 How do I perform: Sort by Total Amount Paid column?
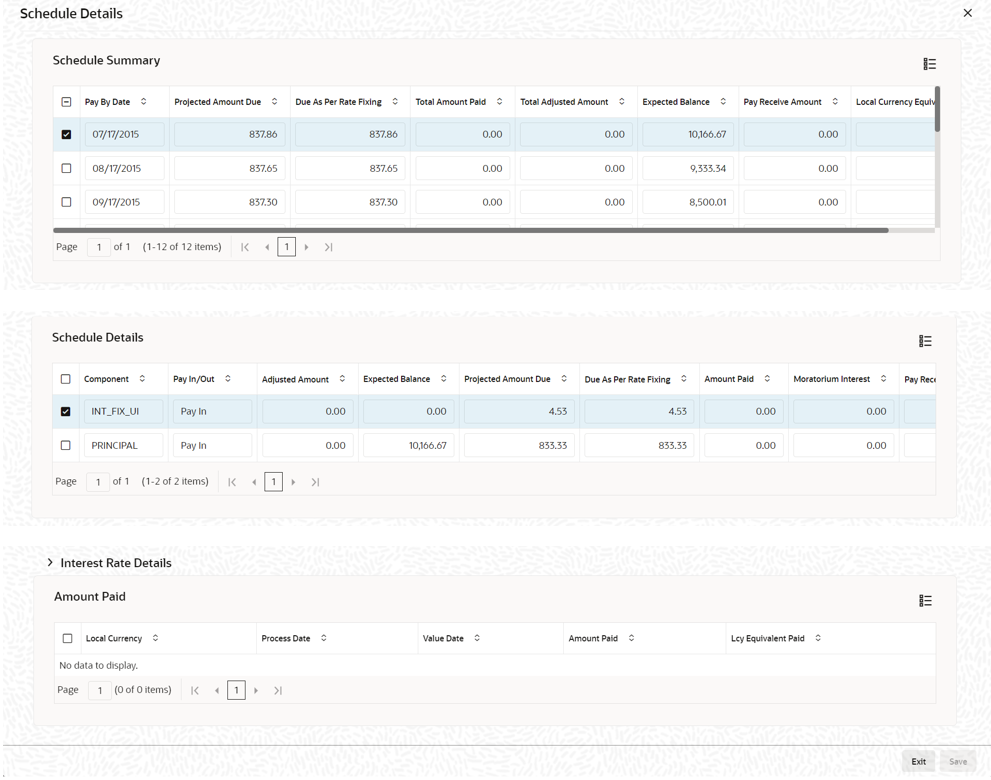[499, 102]
